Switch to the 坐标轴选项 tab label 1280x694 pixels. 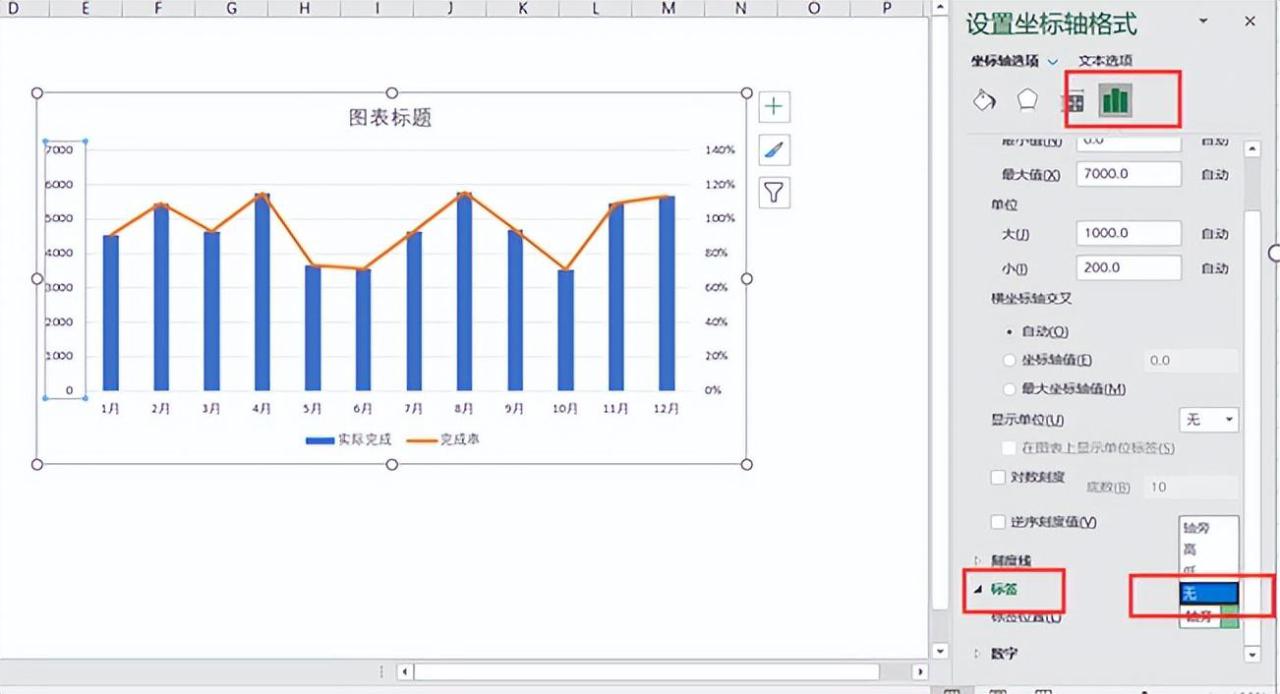click(1005, 60)
